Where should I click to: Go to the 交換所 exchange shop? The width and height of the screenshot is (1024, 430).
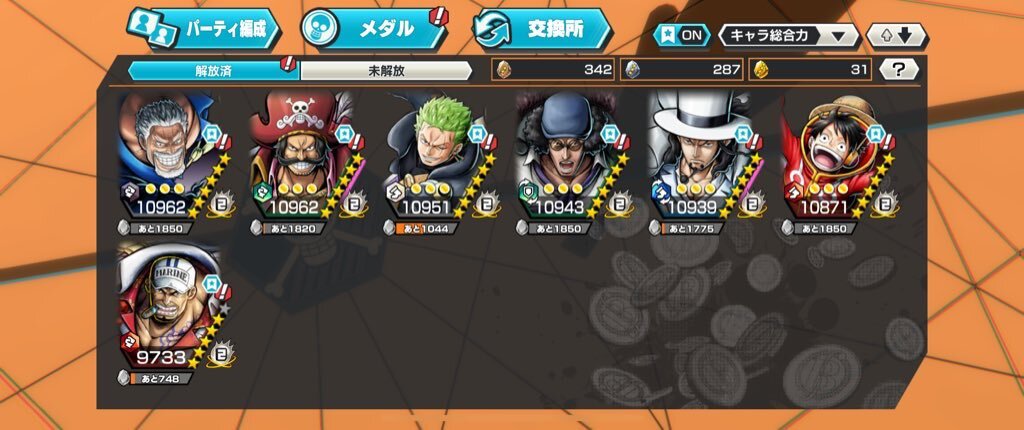pos(543,29)
